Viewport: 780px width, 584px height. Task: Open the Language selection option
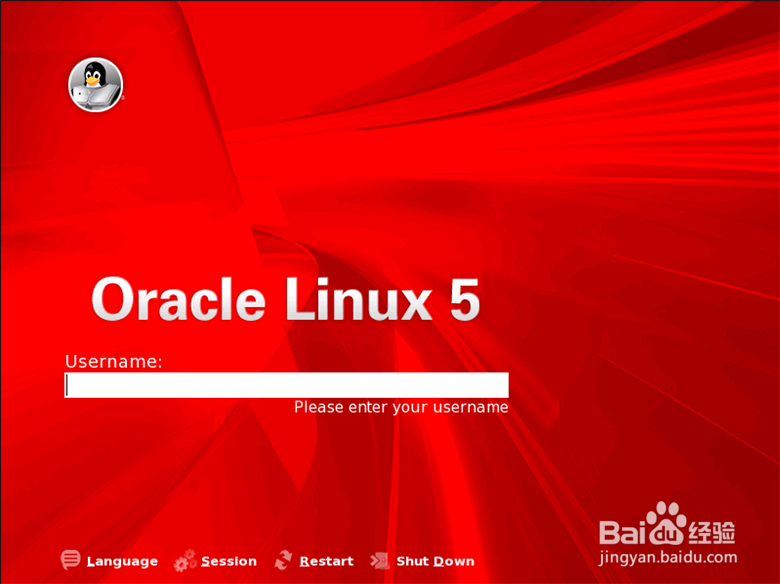pos(122,561)
